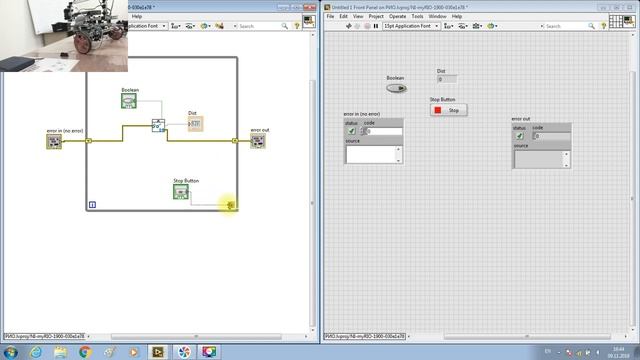Click the Search field in block diagram toolbar
Screen dimensions: 640x360
click(257, 26)
